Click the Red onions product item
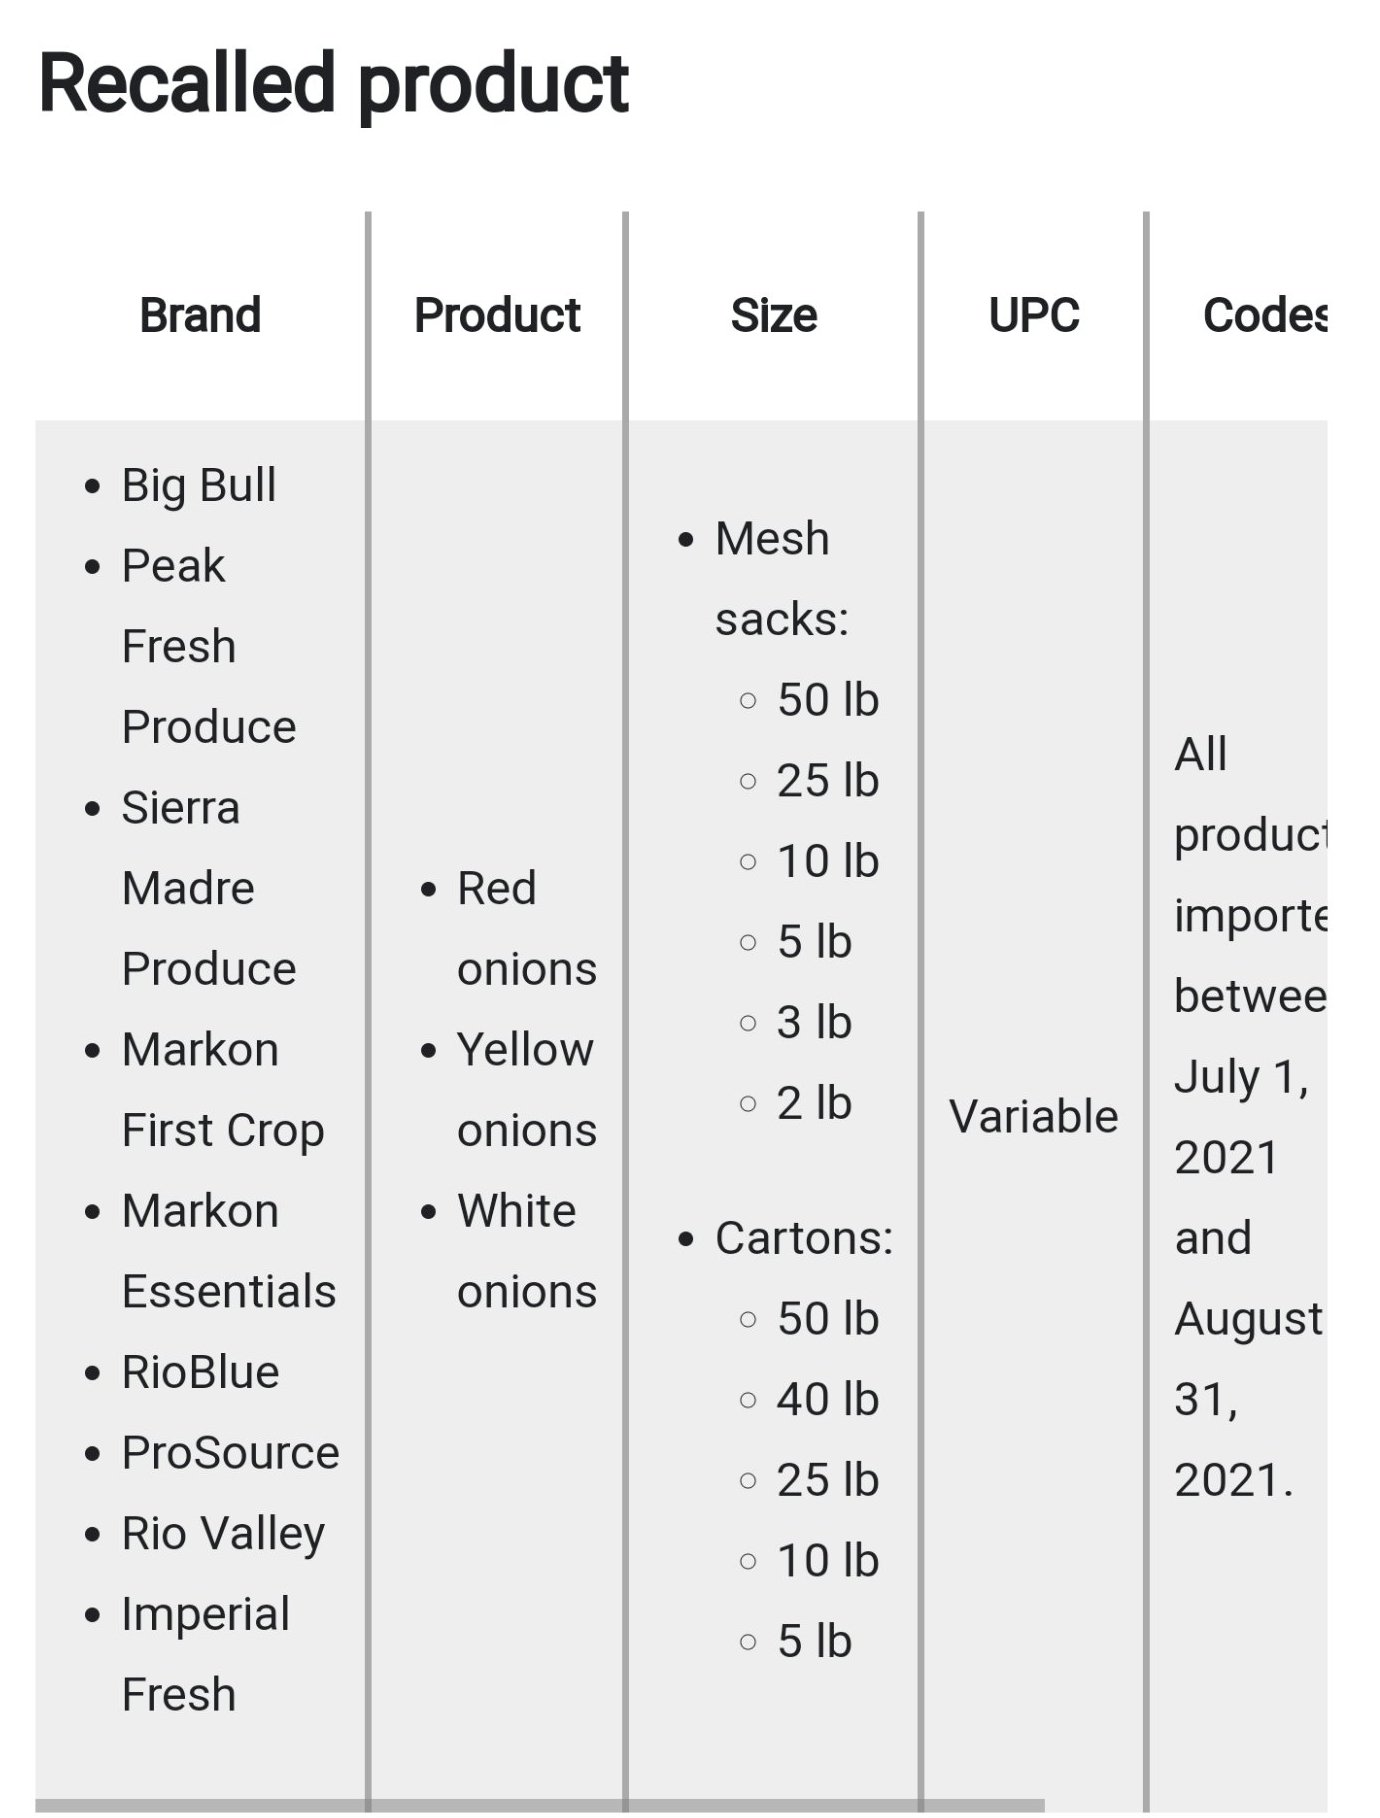This screenshot has width=1380, height=1818. point(525,928)
